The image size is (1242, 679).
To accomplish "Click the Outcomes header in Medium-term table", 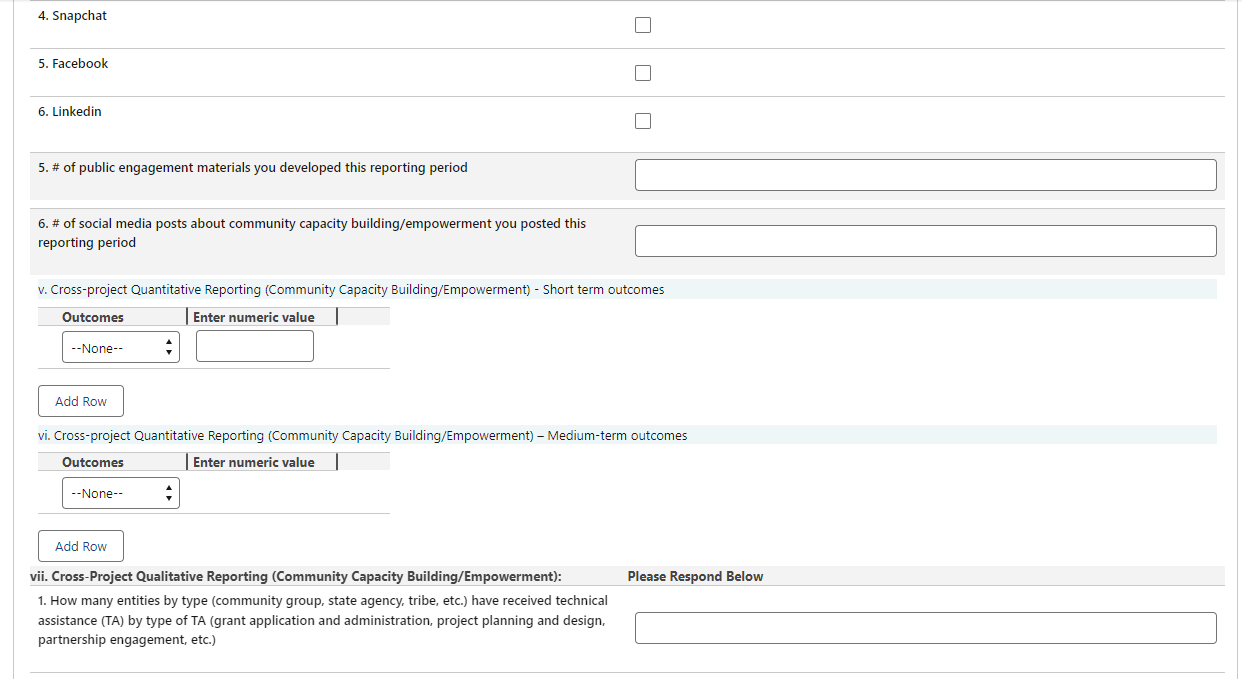I will click(x=93, y=462).
